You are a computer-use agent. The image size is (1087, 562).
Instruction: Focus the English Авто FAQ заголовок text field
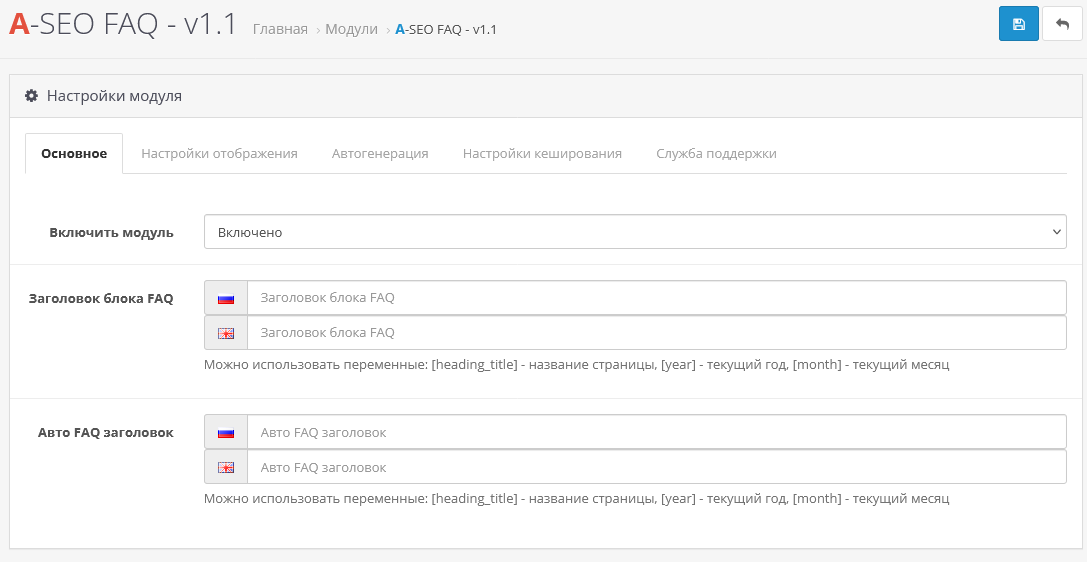coord(656,467)
